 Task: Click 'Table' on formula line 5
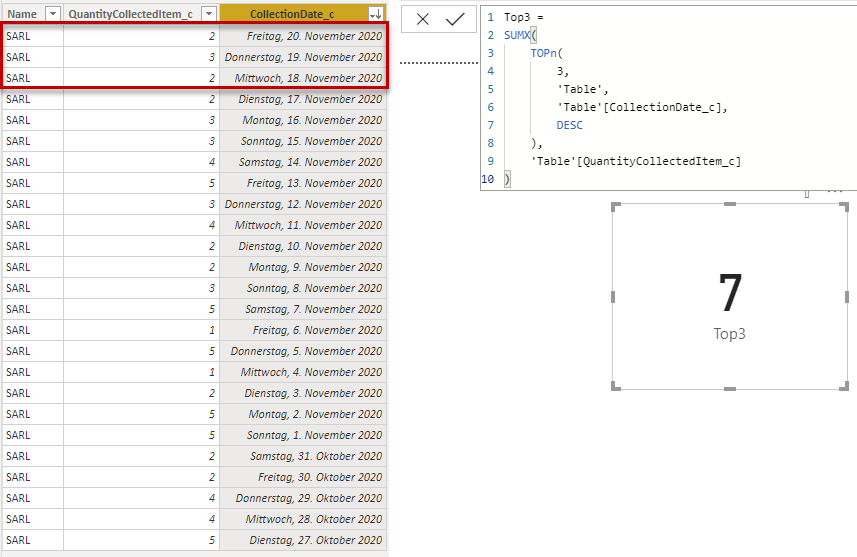coord(579,89)
